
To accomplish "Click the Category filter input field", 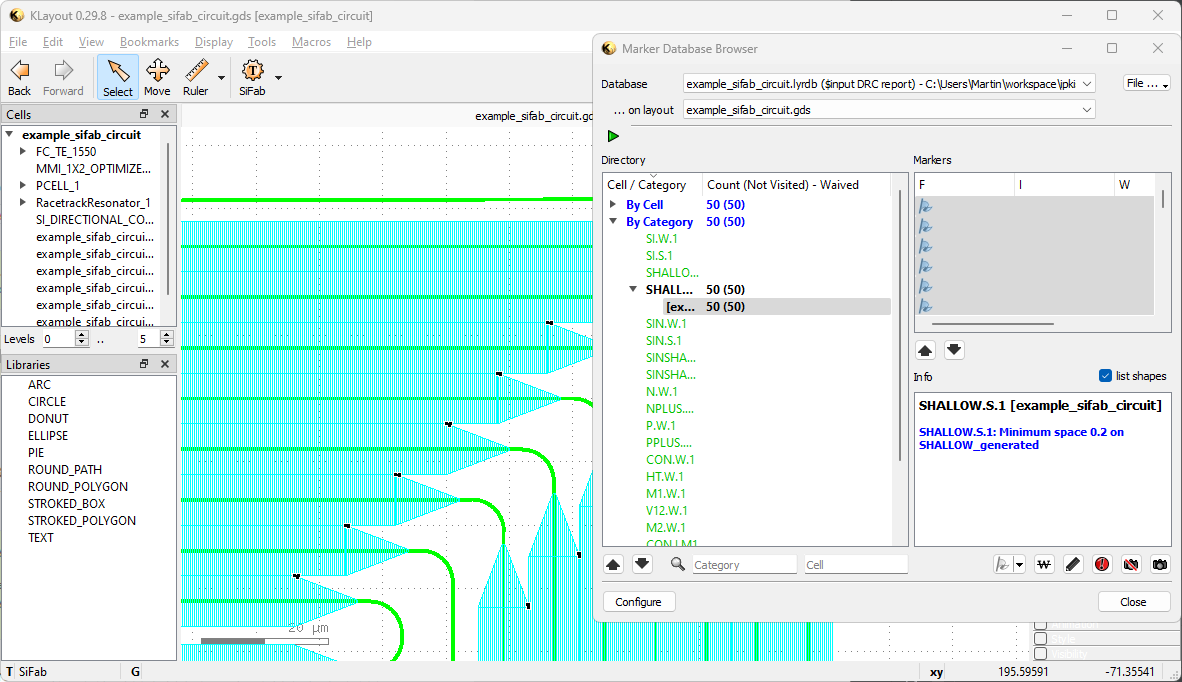I will 744,565.
